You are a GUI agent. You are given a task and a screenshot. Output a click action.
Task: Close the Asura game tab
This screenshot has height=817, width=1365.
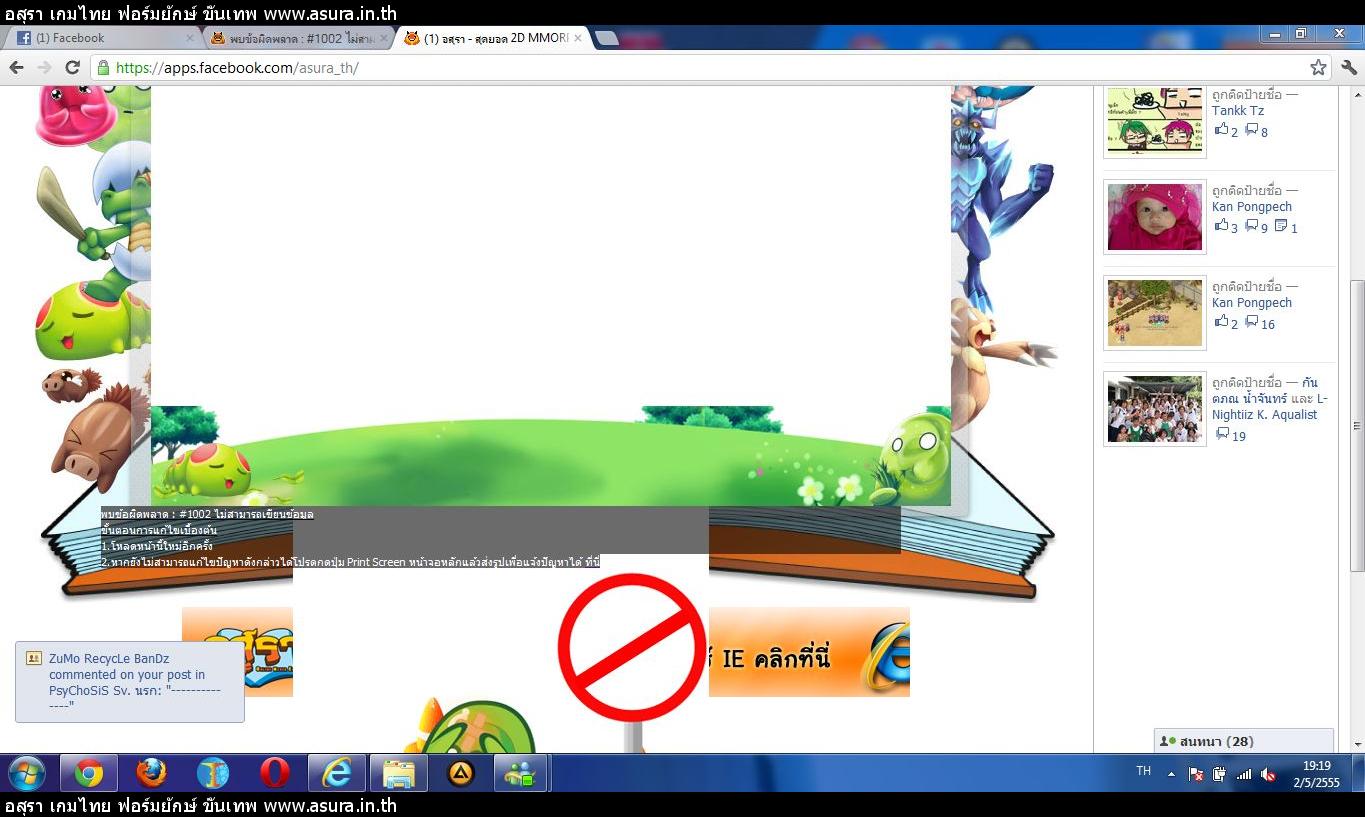click(577, 38)
